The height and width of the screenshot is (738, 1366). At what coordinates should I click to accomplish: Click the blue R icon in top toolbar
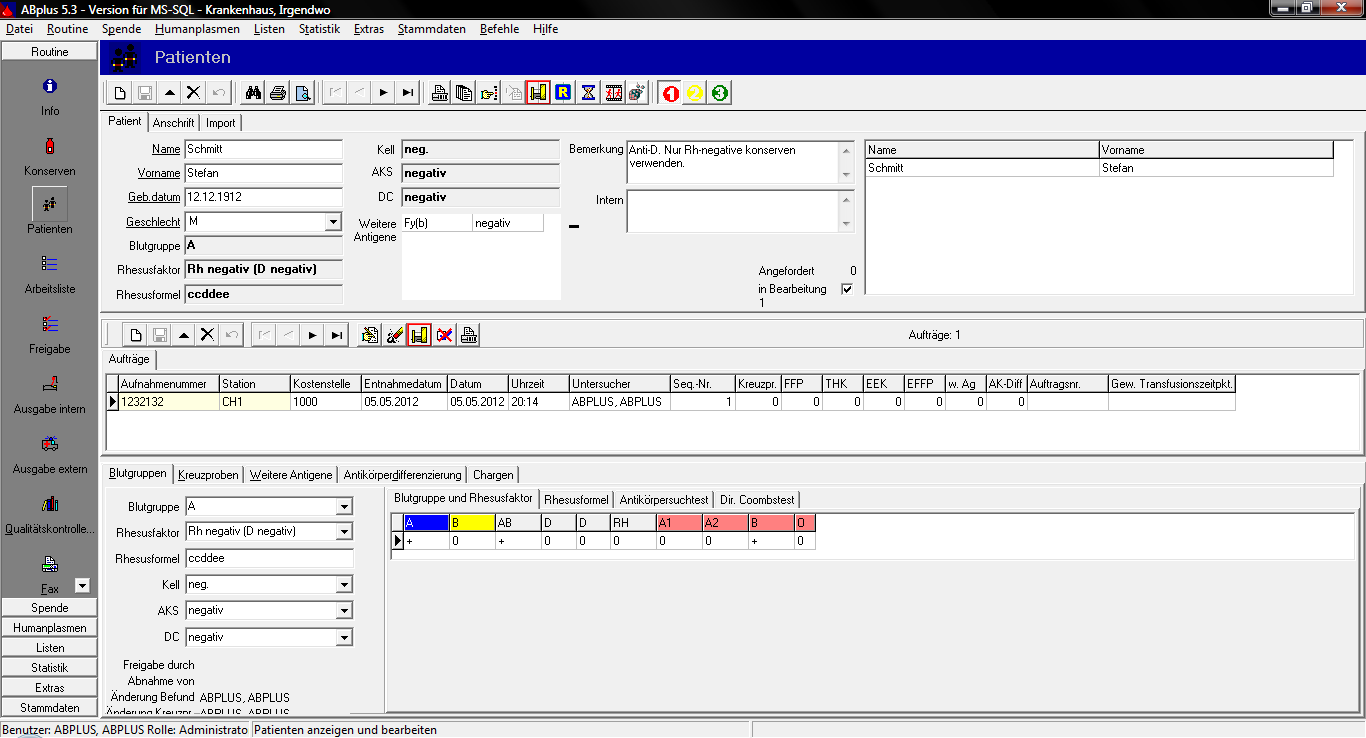point(563,93)
